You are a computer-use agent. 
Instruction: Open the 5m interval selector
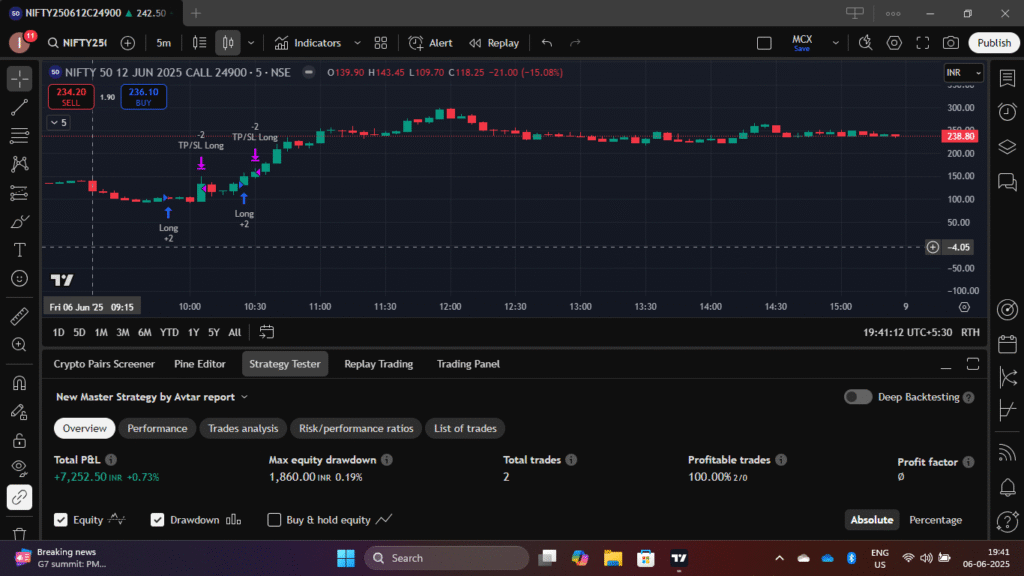[163, 43]
